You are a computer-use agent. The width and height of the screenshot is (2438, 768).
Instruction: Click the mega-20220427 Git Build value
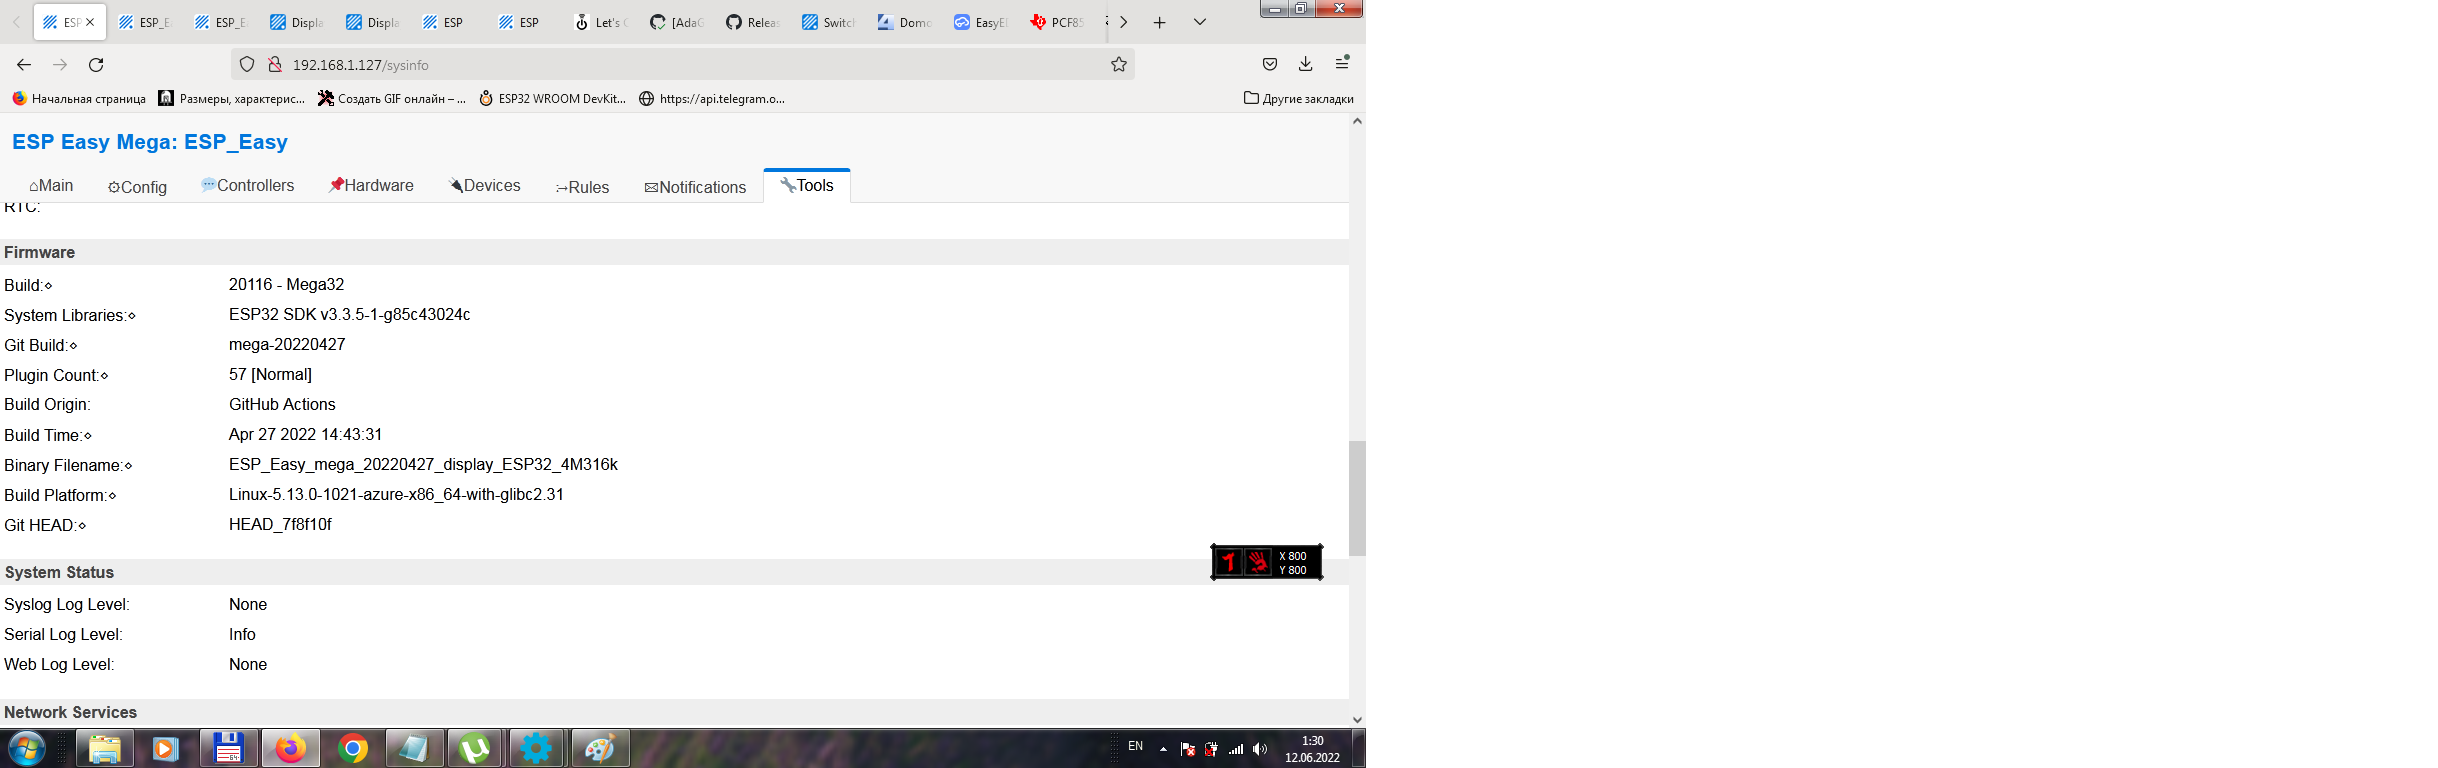(x=287, y=345)
